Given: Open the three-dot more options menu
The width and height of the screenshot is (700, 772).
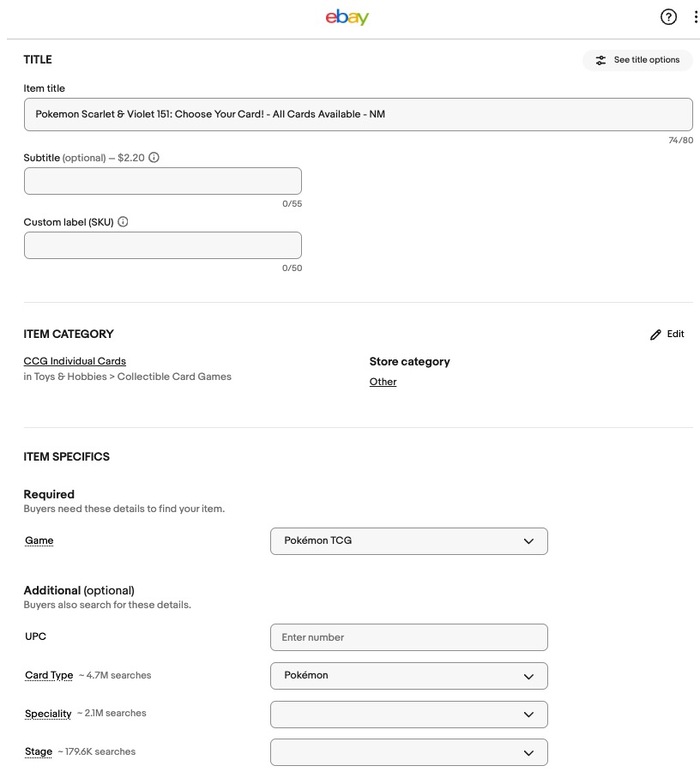Looking at the screenshot, I should pyautogui.click(x=695, y=17).
